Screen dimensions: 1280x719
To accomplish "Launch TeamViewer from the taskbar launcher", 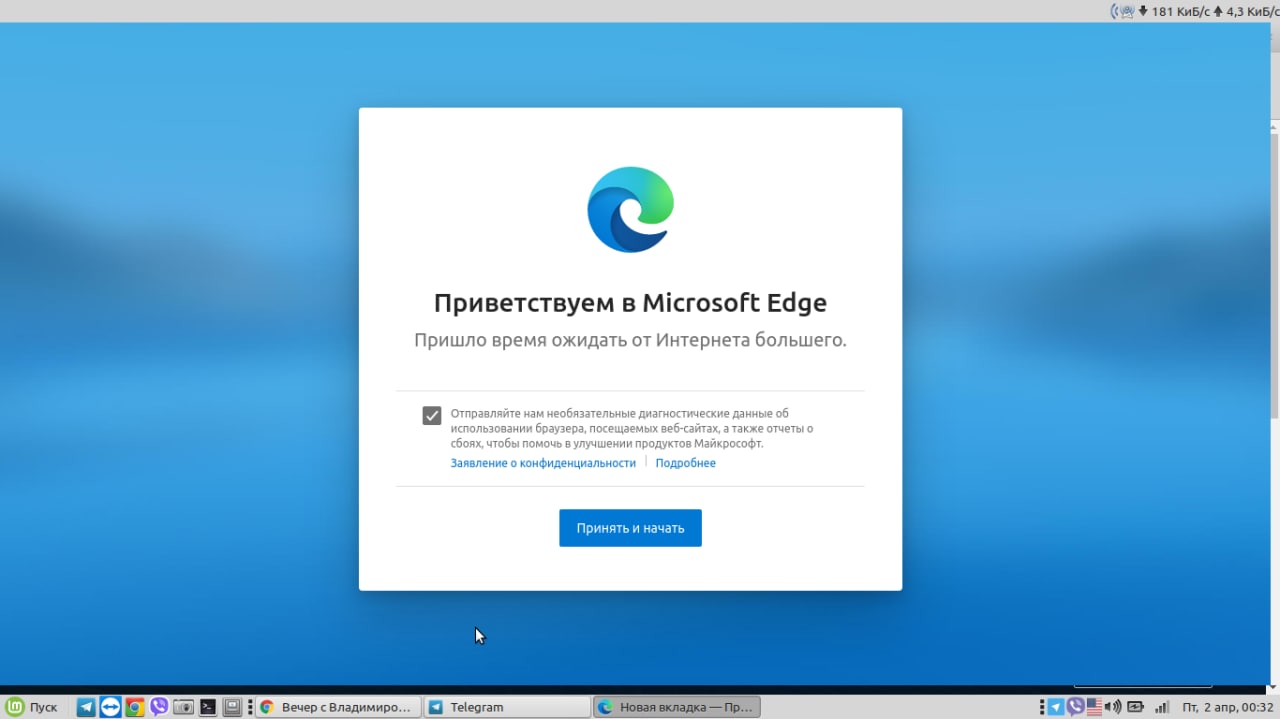I will pyautogui.click(x=111, y=707).
